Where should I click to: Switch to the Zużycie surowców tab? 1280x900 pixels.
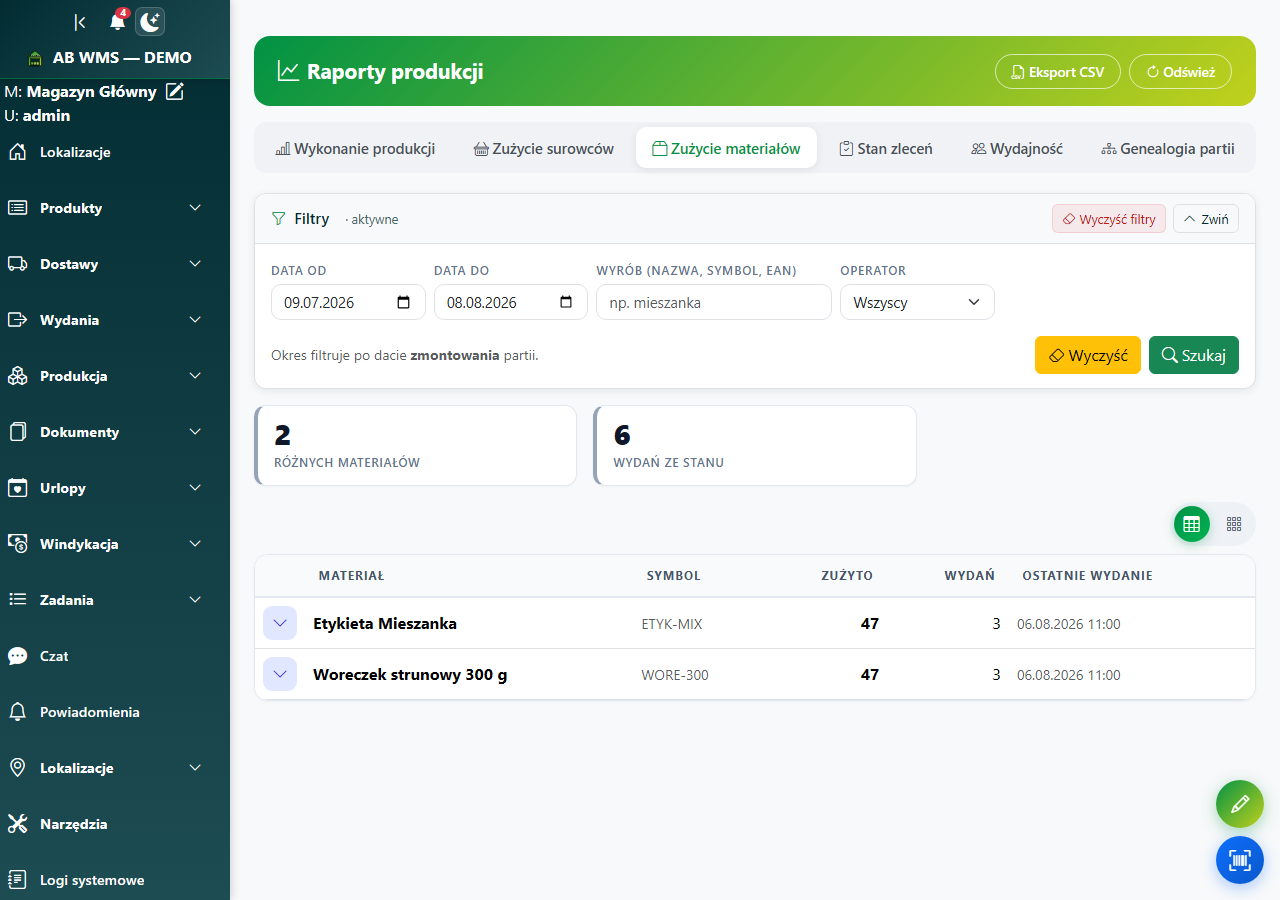tap(543, 148)
